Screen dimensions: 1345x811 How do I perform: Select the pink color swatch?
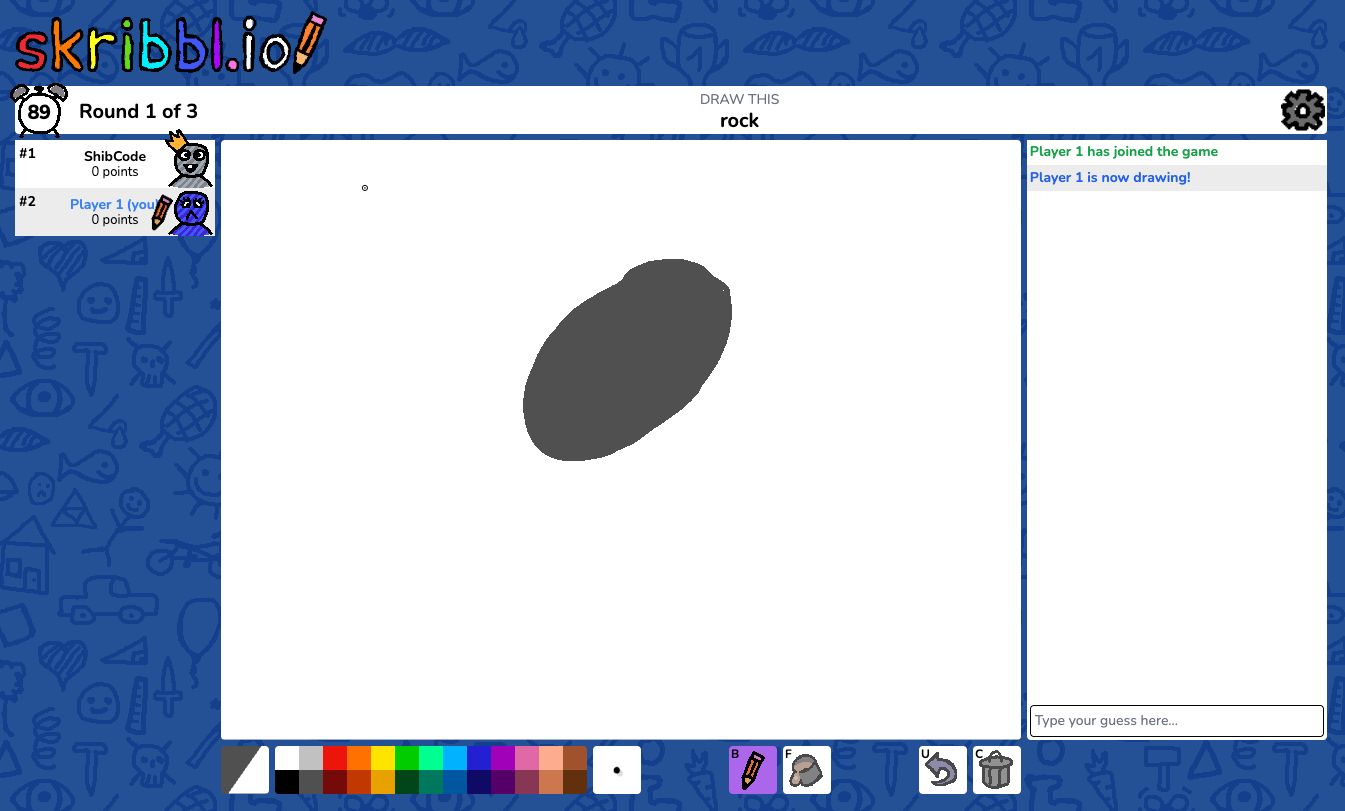527,758
